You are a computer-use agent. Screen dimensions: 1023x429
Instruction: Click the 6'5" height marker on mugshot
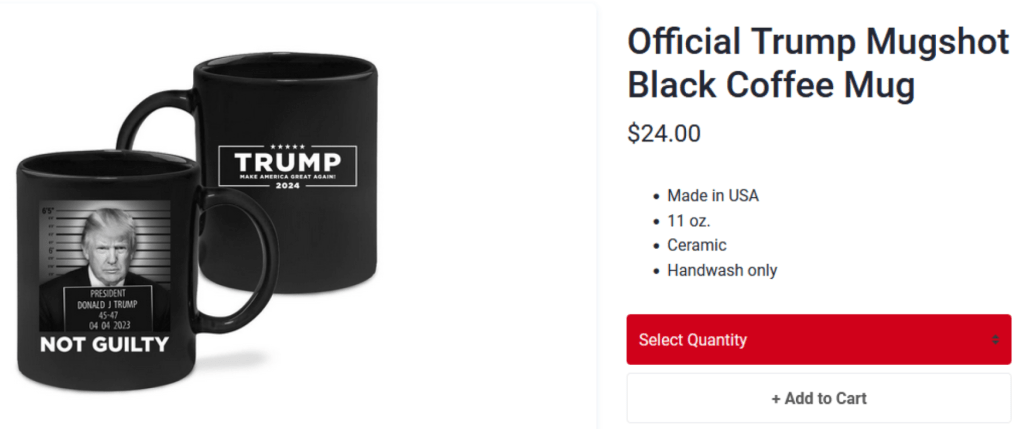pos(48,211)
